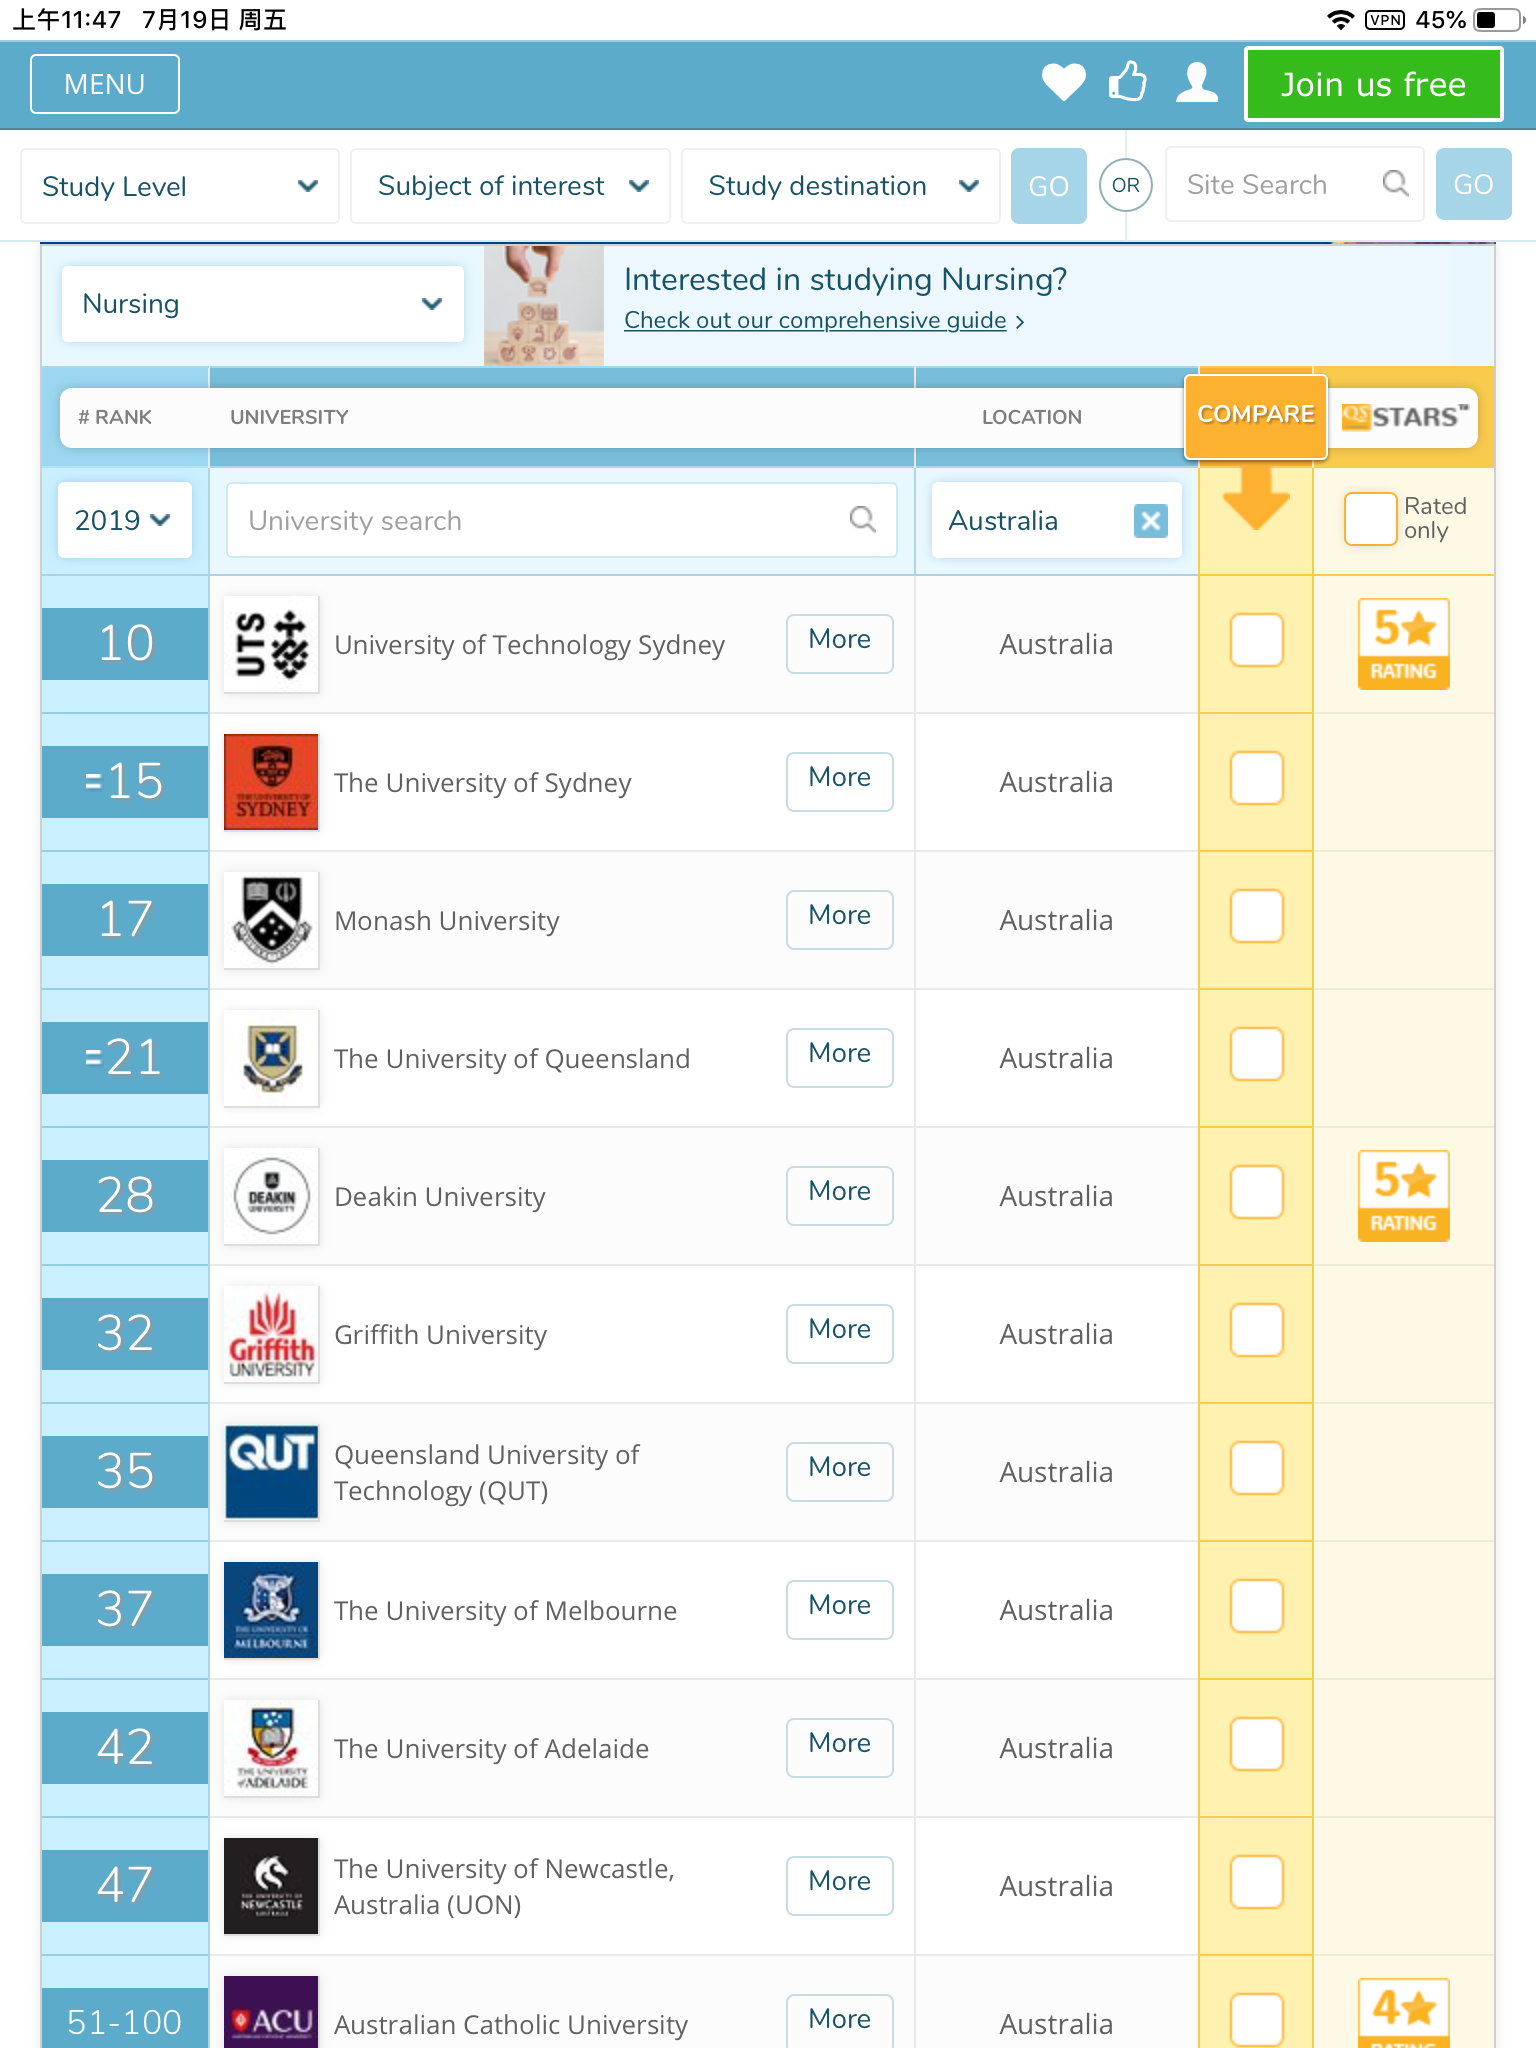Viewport: 1536px width, 2048px height.
Task: Click Deakin University's 5-star rating badge
Action: click(1403, 1196)
